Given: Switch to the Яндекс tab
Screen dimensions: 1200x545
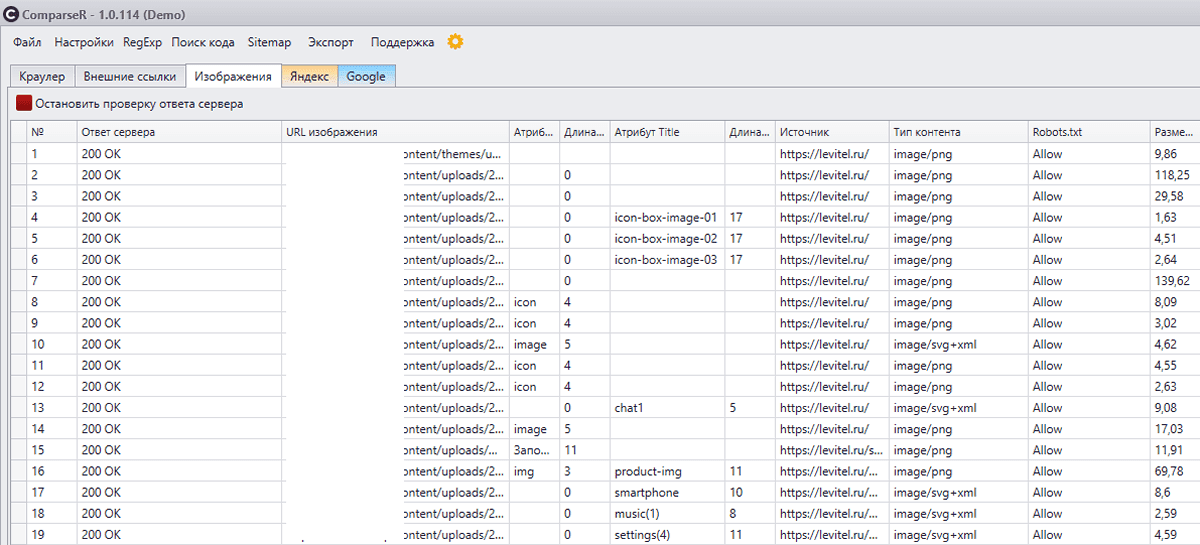Looking at the screenshot, I should pos(309,76).
